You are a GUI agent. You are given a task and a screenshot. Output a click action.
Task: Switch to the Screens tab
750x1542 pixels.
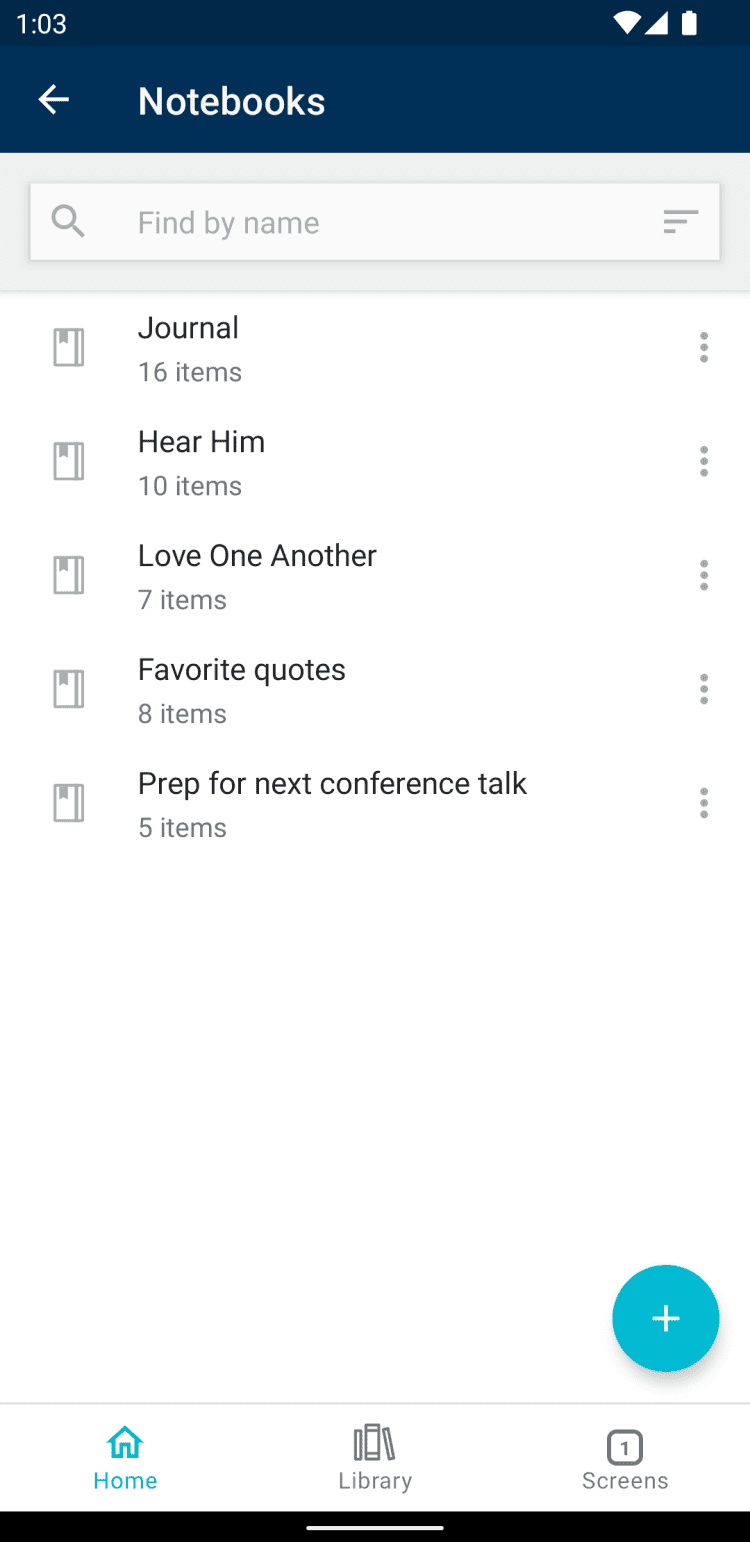click(625, 1458)
